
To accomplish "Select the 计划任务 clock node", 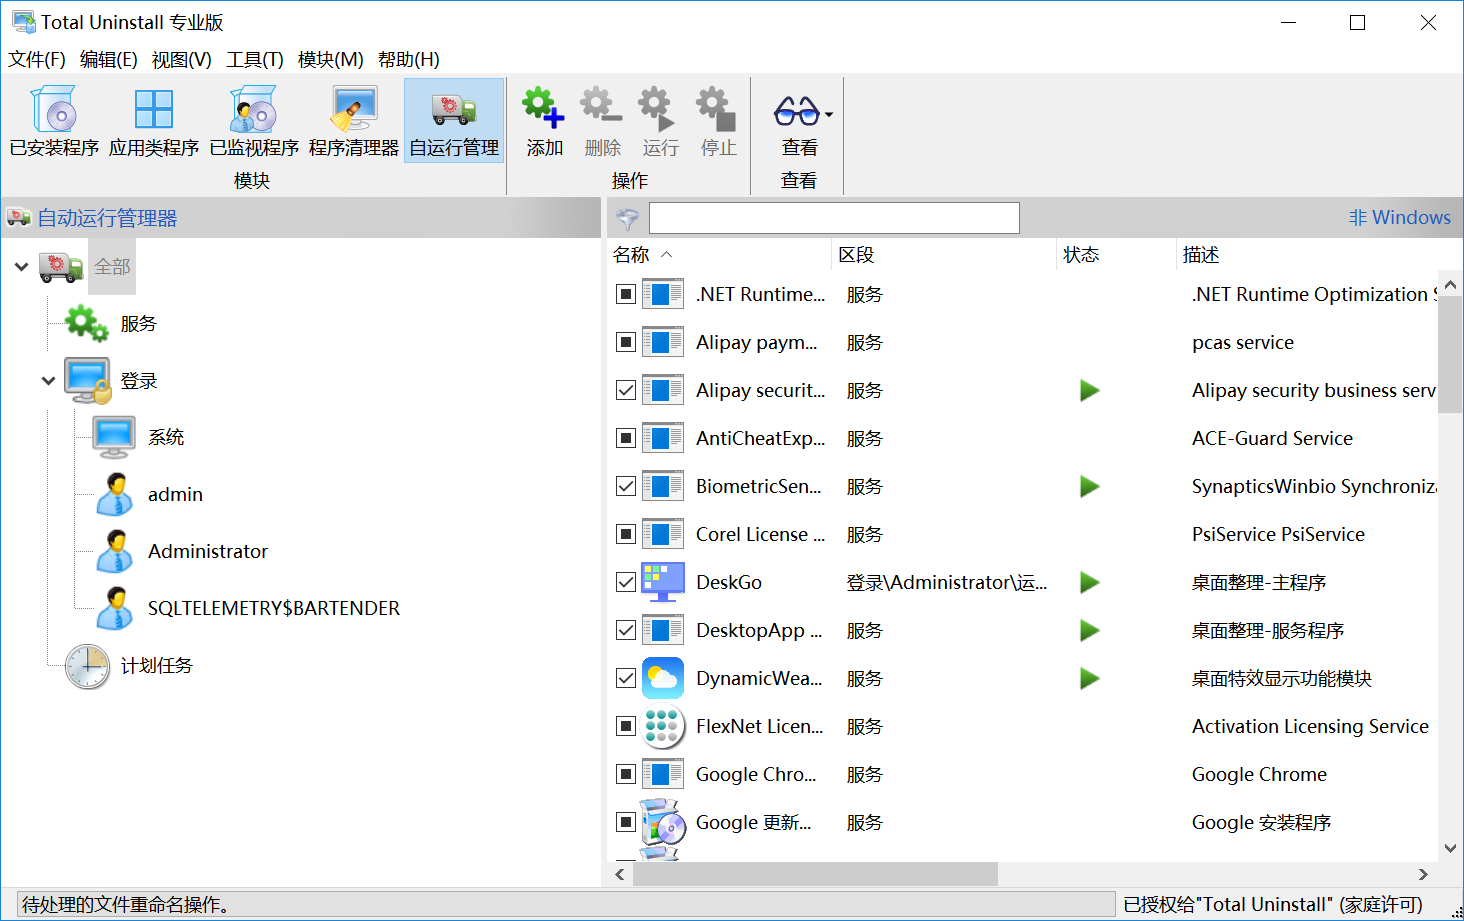I will (88, 665).
